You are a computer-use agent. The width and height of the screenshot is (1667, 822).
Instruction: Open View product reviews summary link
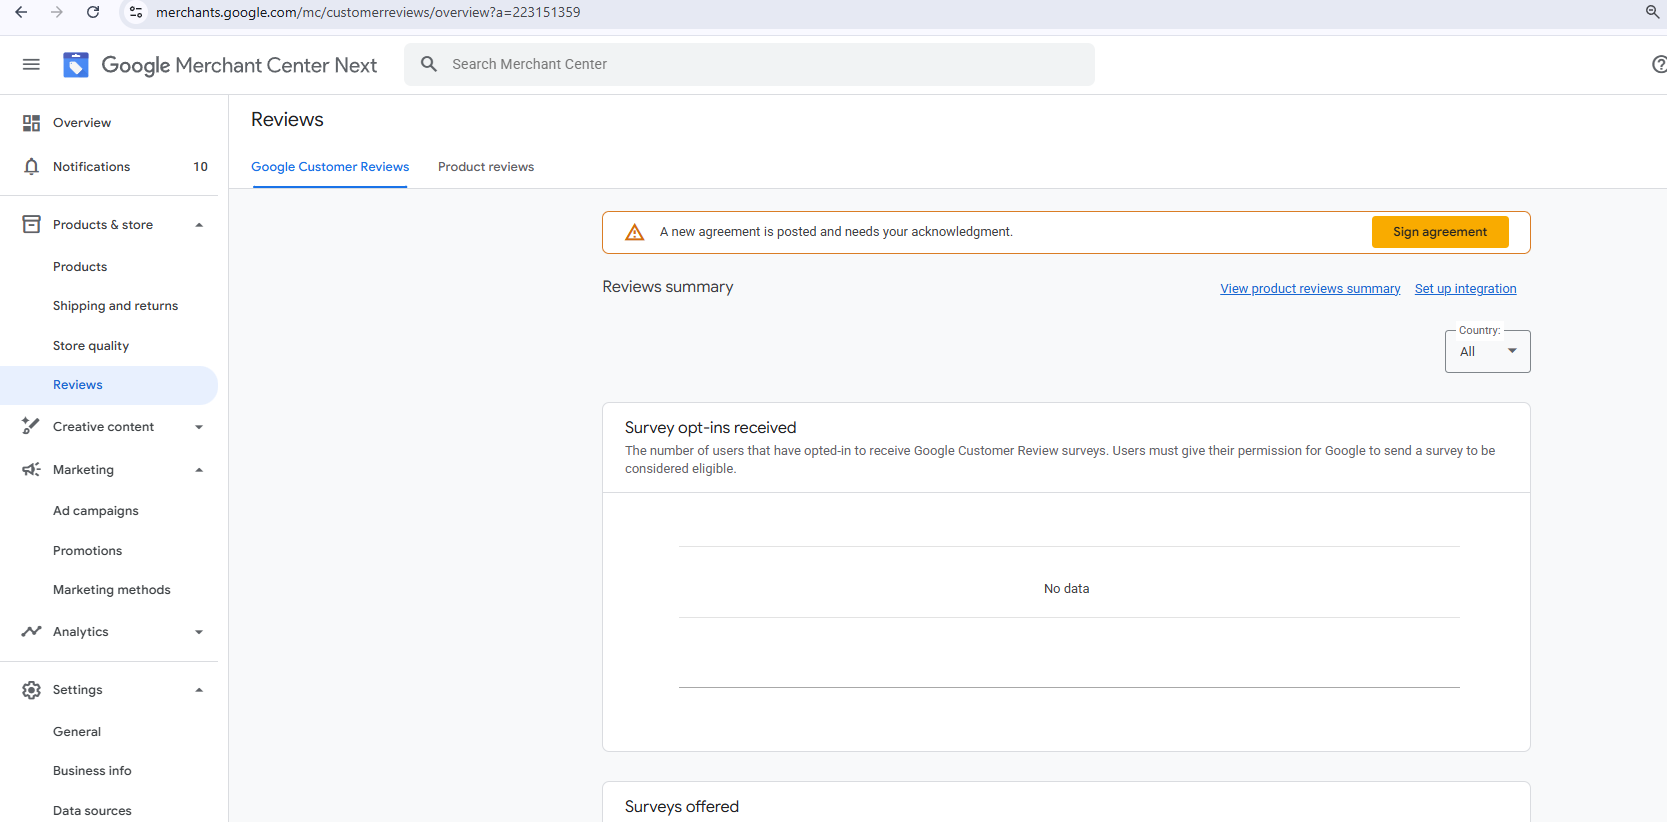pyautogui.click(x=1310, y=289)
